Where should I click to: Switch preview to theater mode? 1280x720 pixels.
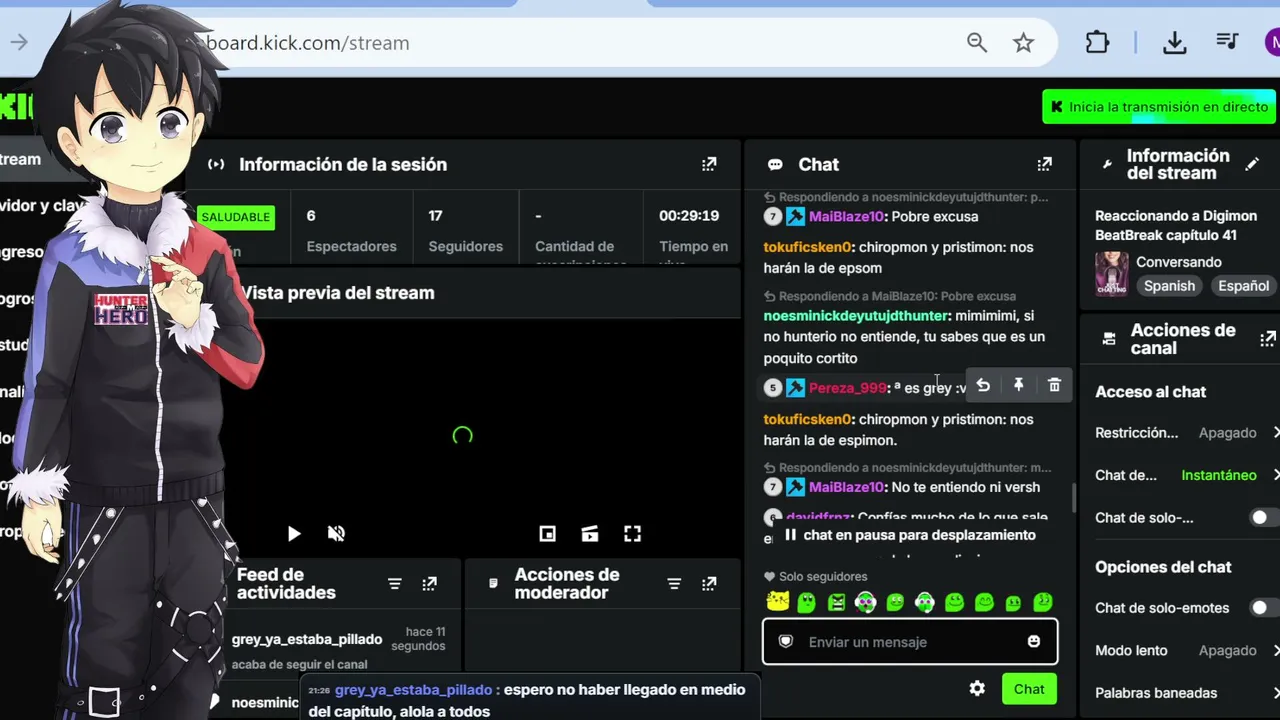pos(590,534)
